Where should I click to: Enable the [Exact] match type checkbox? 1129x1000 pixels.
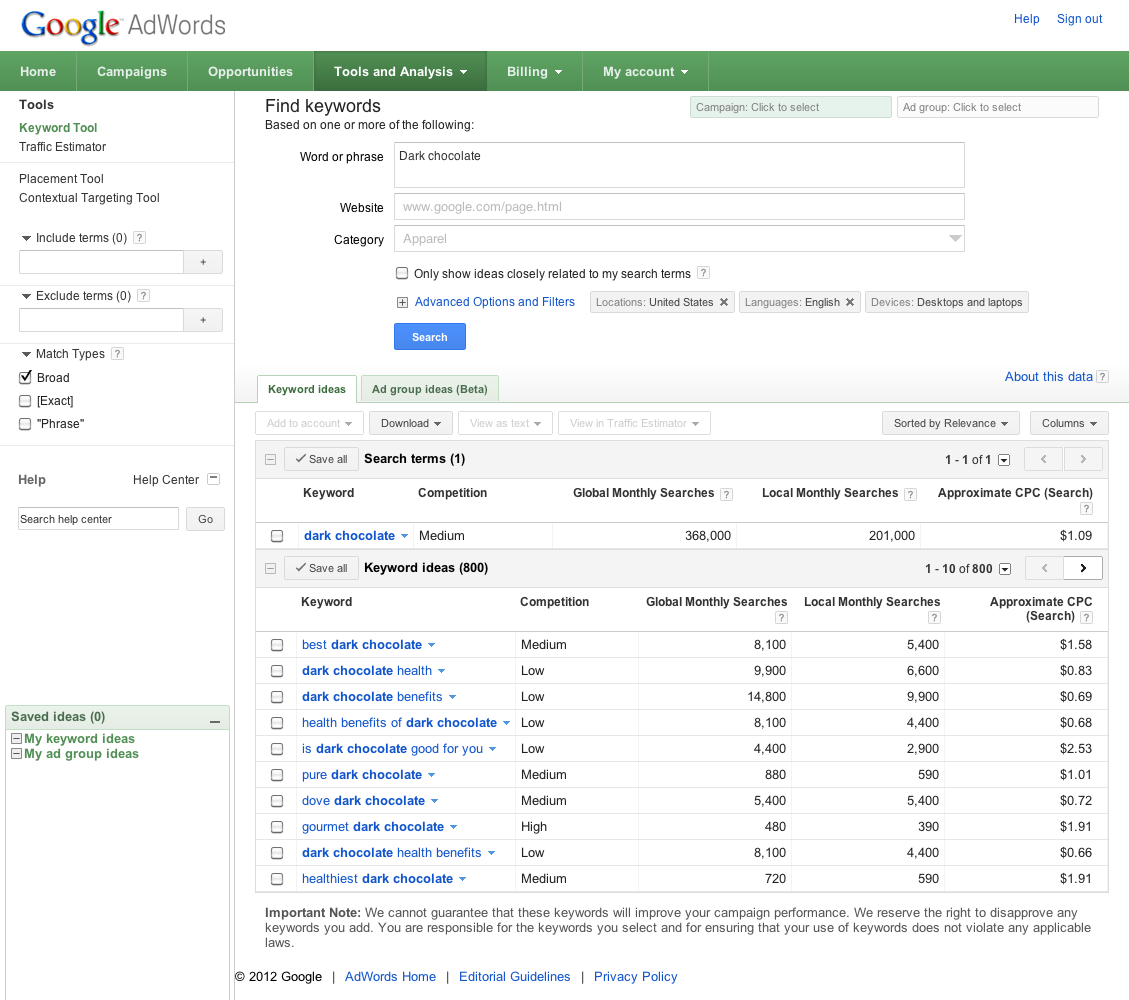(26, 401)
